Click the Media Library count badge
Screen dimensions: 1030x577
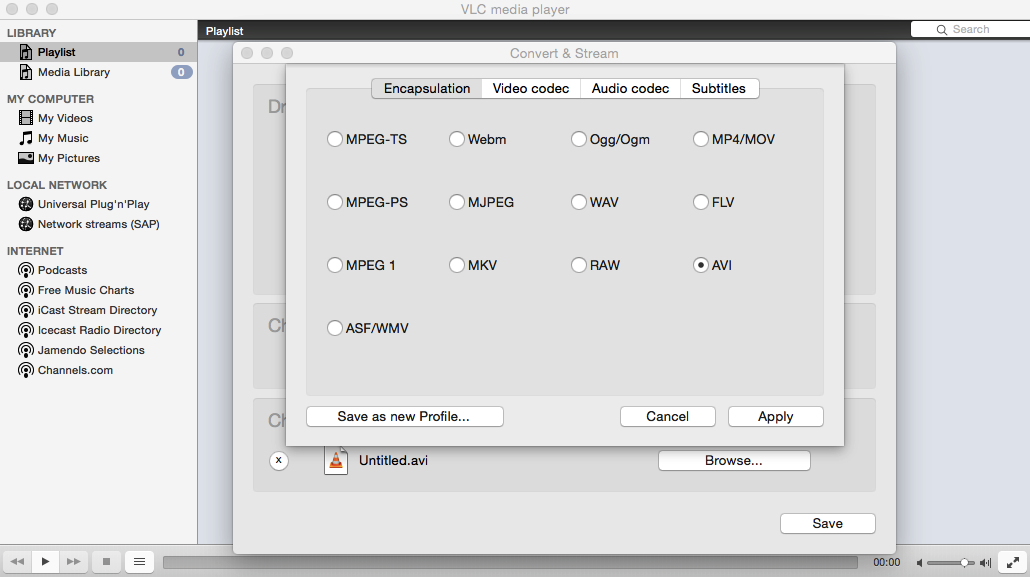(181, 72)
